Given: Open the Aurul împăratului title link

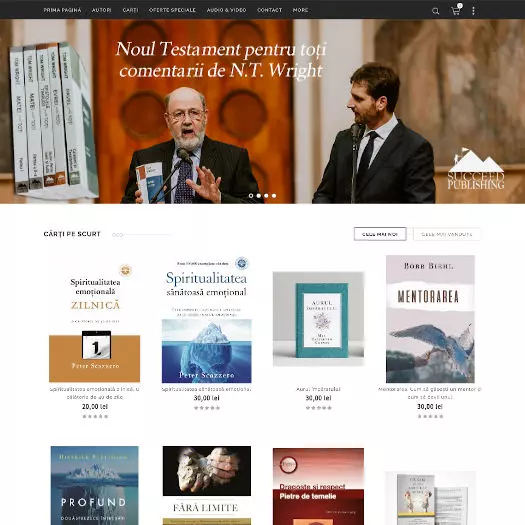Looking at the screenshot, I should (x=318, y=389).
